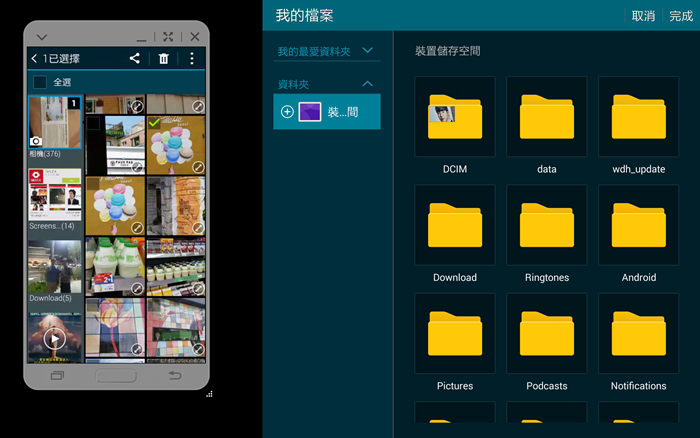This screenshot has height=438, width=700.
Task: Collapse the floating window with the down chevron
Action: [42, 37]
